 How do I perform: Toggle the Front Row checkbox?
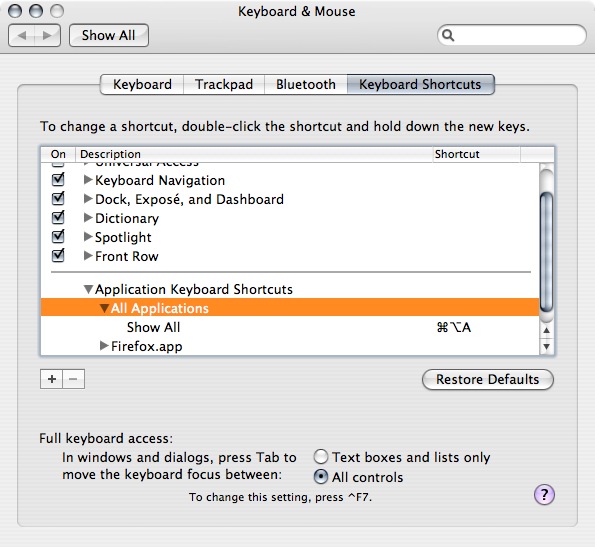click(x=58, y=255)
